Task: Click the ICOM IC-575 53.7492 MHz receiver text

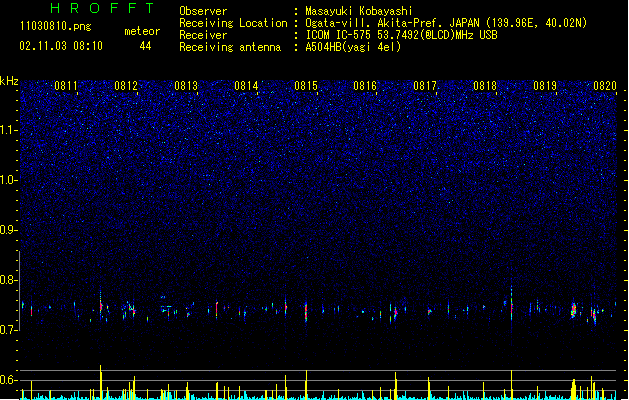Action: (402, 35)
